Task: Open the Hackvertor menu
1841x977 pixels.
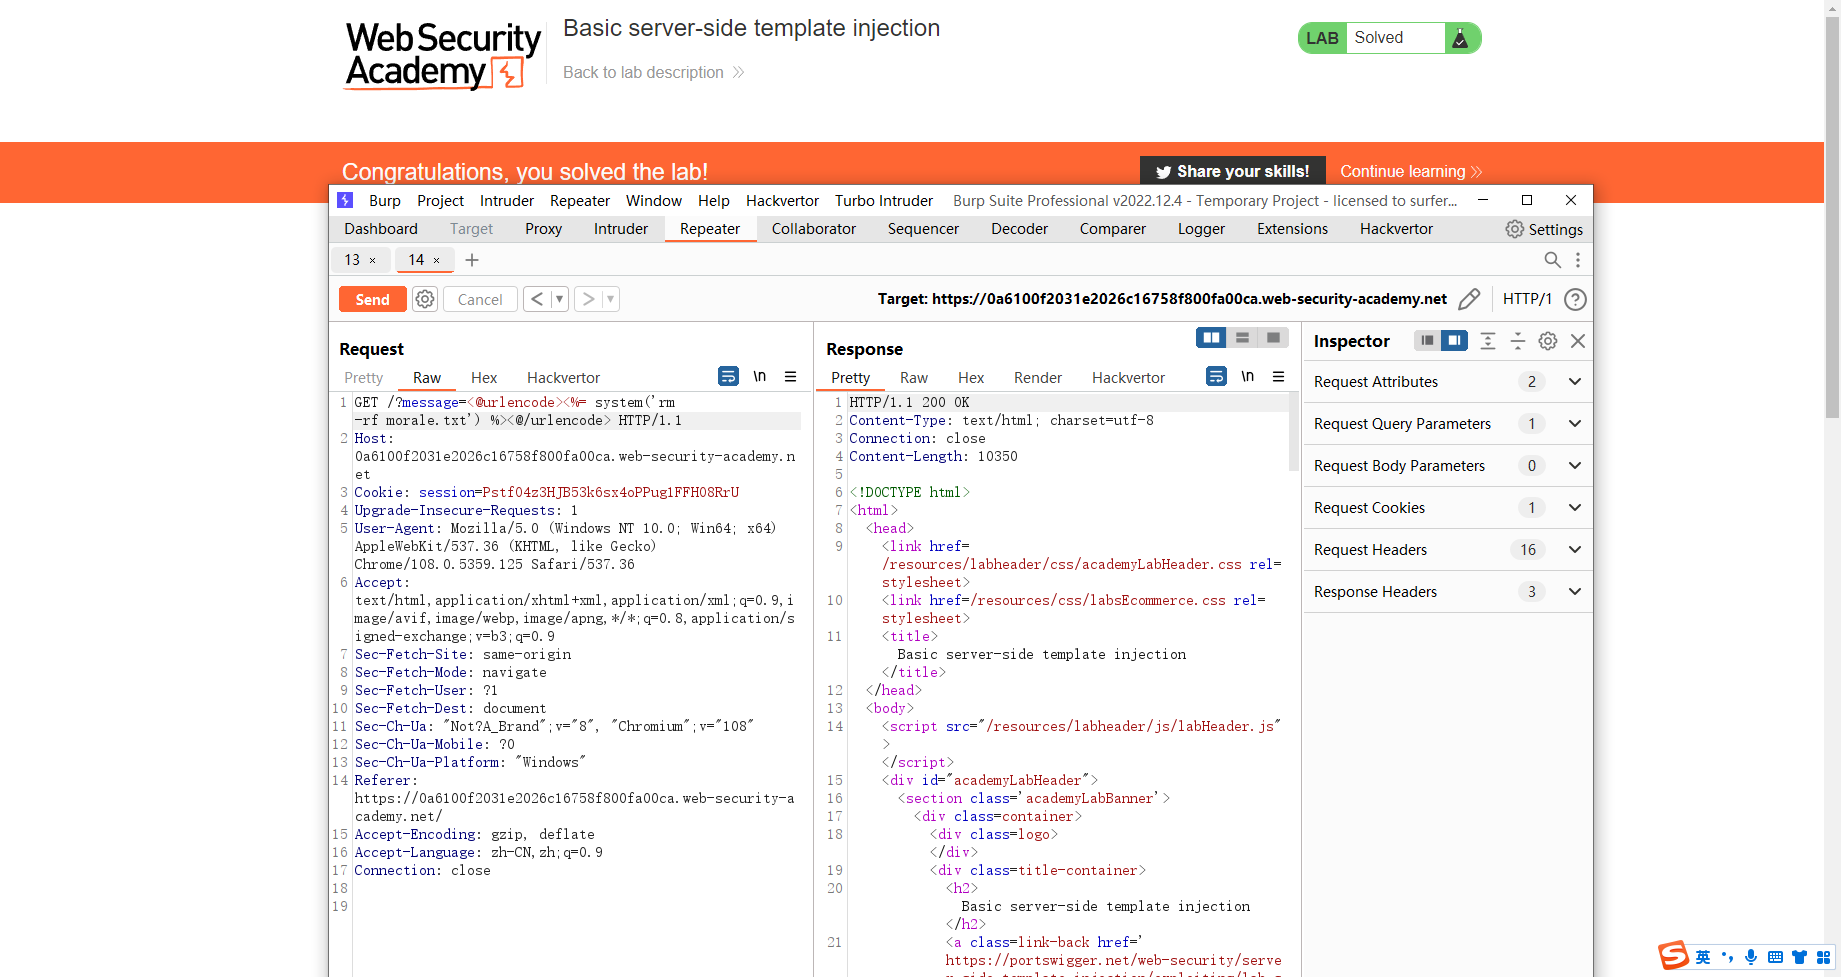Action: pos(782,201)
